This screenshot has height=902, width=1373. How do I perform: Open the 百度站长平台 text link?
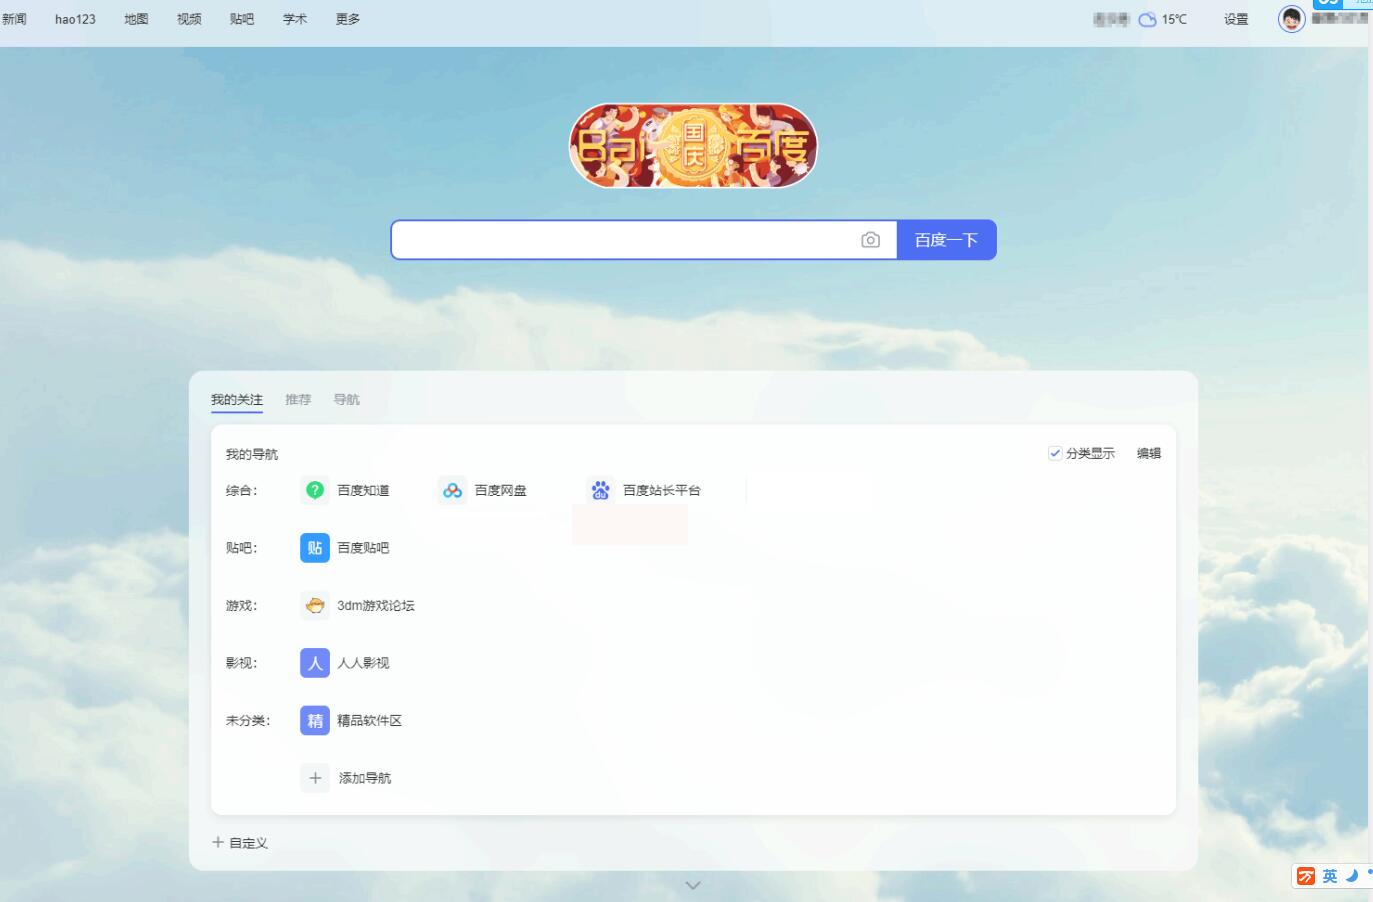pos(662,490)
